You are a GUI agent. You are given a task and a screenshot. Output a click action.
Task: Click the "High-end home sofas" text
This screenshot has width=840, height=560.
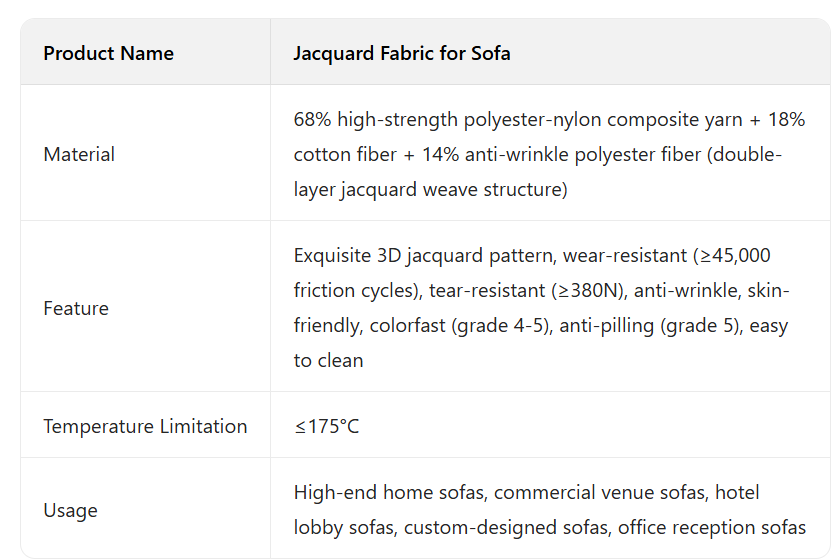389,493
